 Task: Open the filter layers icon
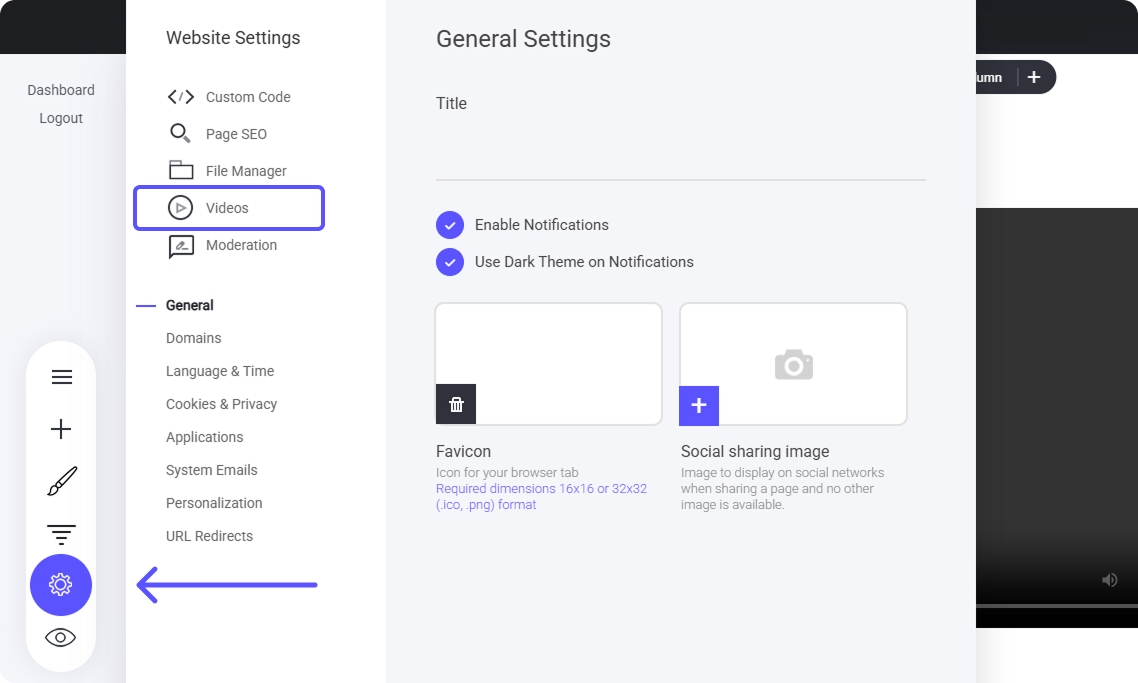pyautogui.click(x=61, y=534)
